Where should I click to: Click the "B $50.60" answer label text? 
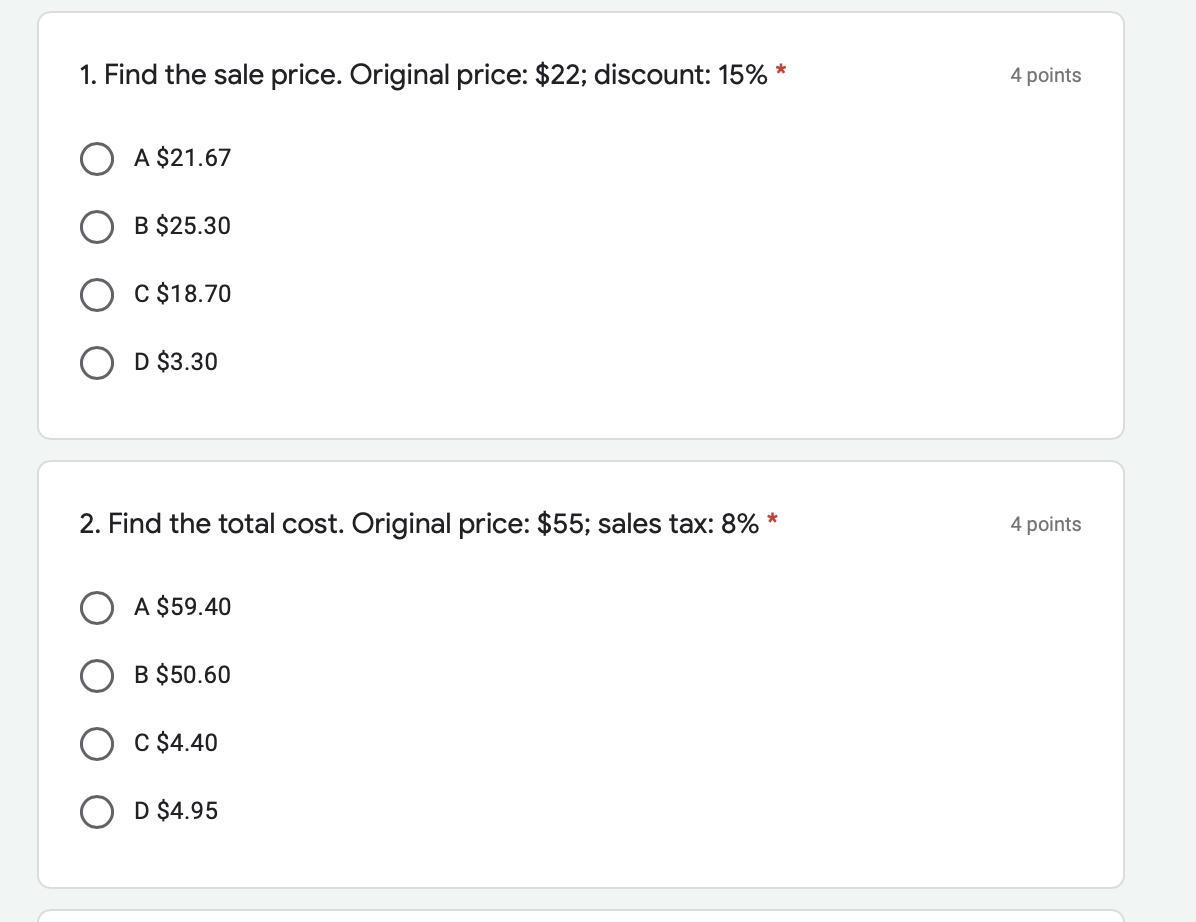(182, 675)
